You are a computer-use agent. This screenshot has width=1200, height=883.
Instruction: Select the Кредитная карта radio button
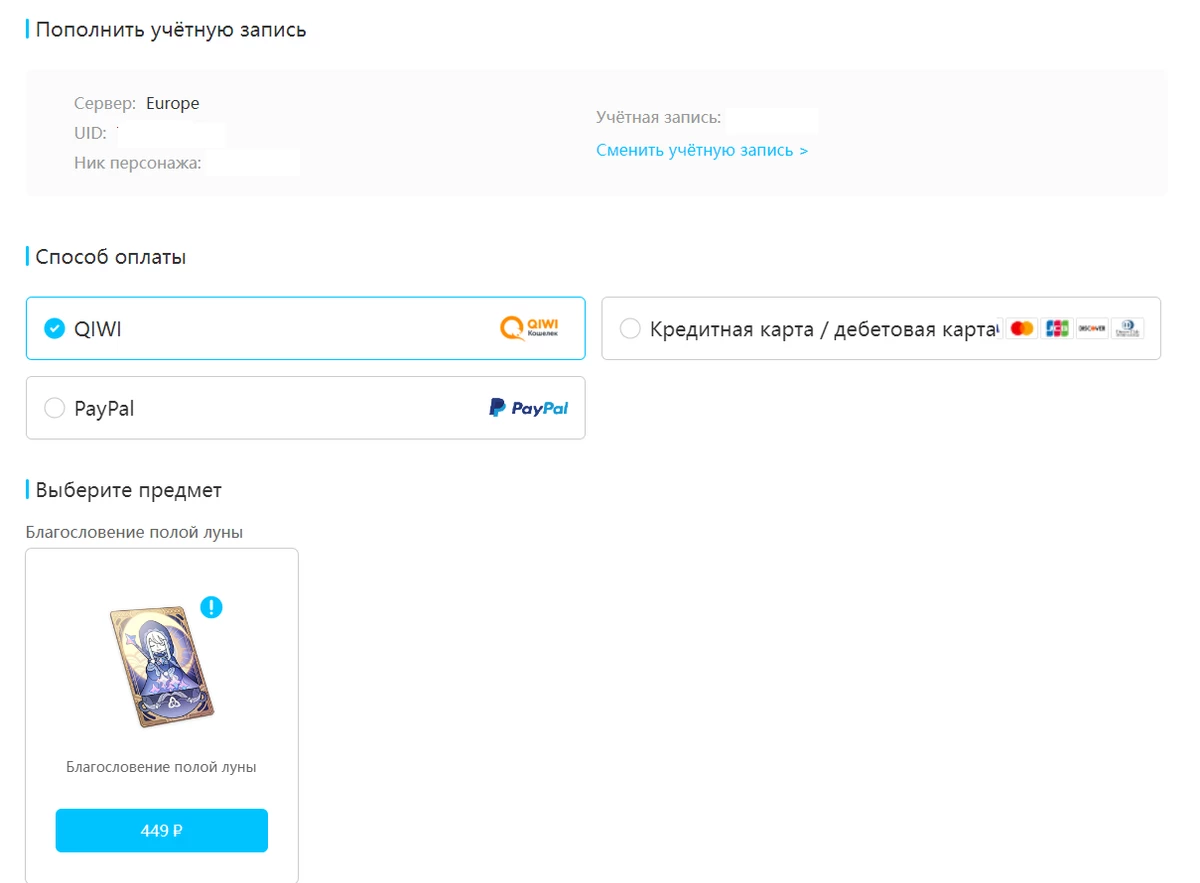[x=630, y=328]
